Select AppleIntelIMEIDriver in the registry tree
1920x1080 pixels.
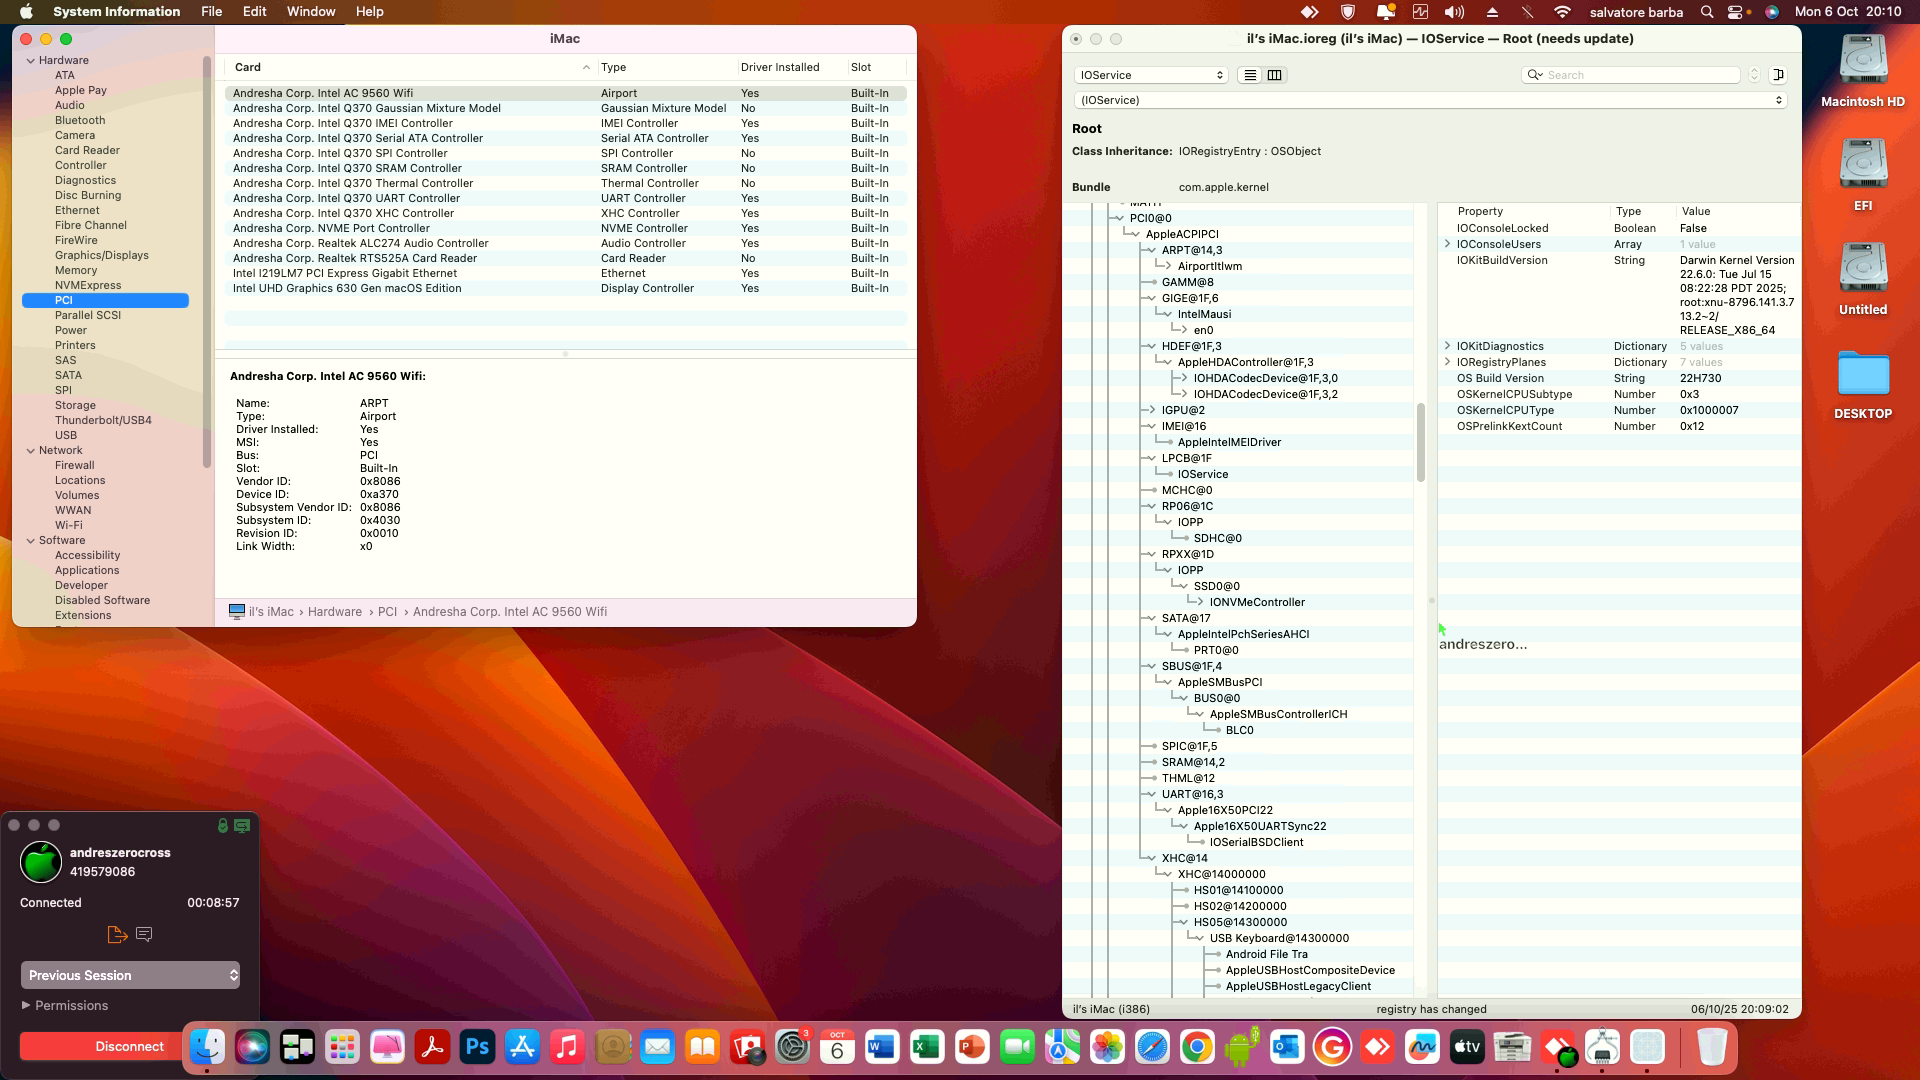click(x=1229, y=442)
